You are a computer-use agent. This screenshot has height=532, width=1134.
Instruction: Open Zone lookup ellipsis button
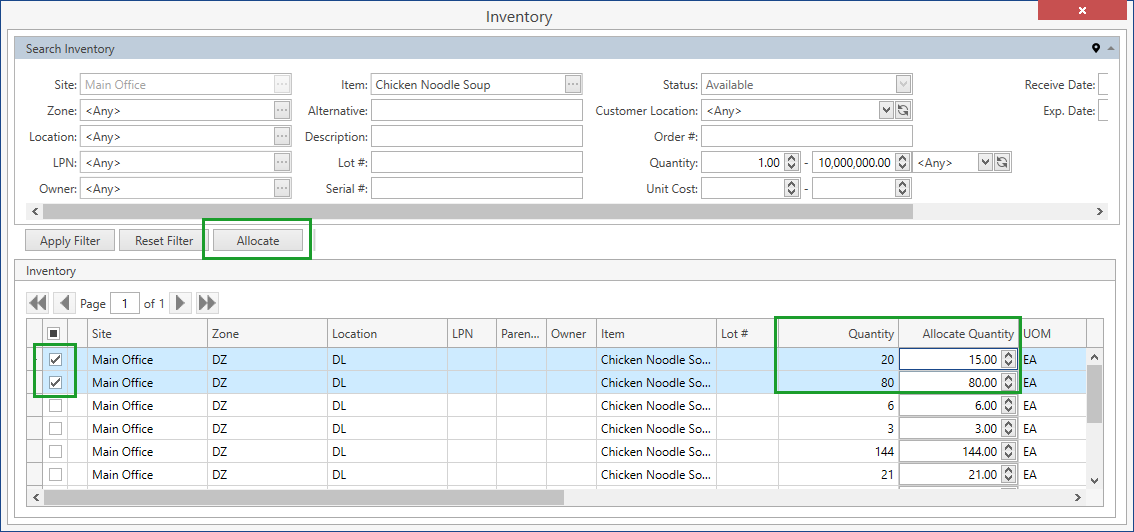tap(282, 111)
